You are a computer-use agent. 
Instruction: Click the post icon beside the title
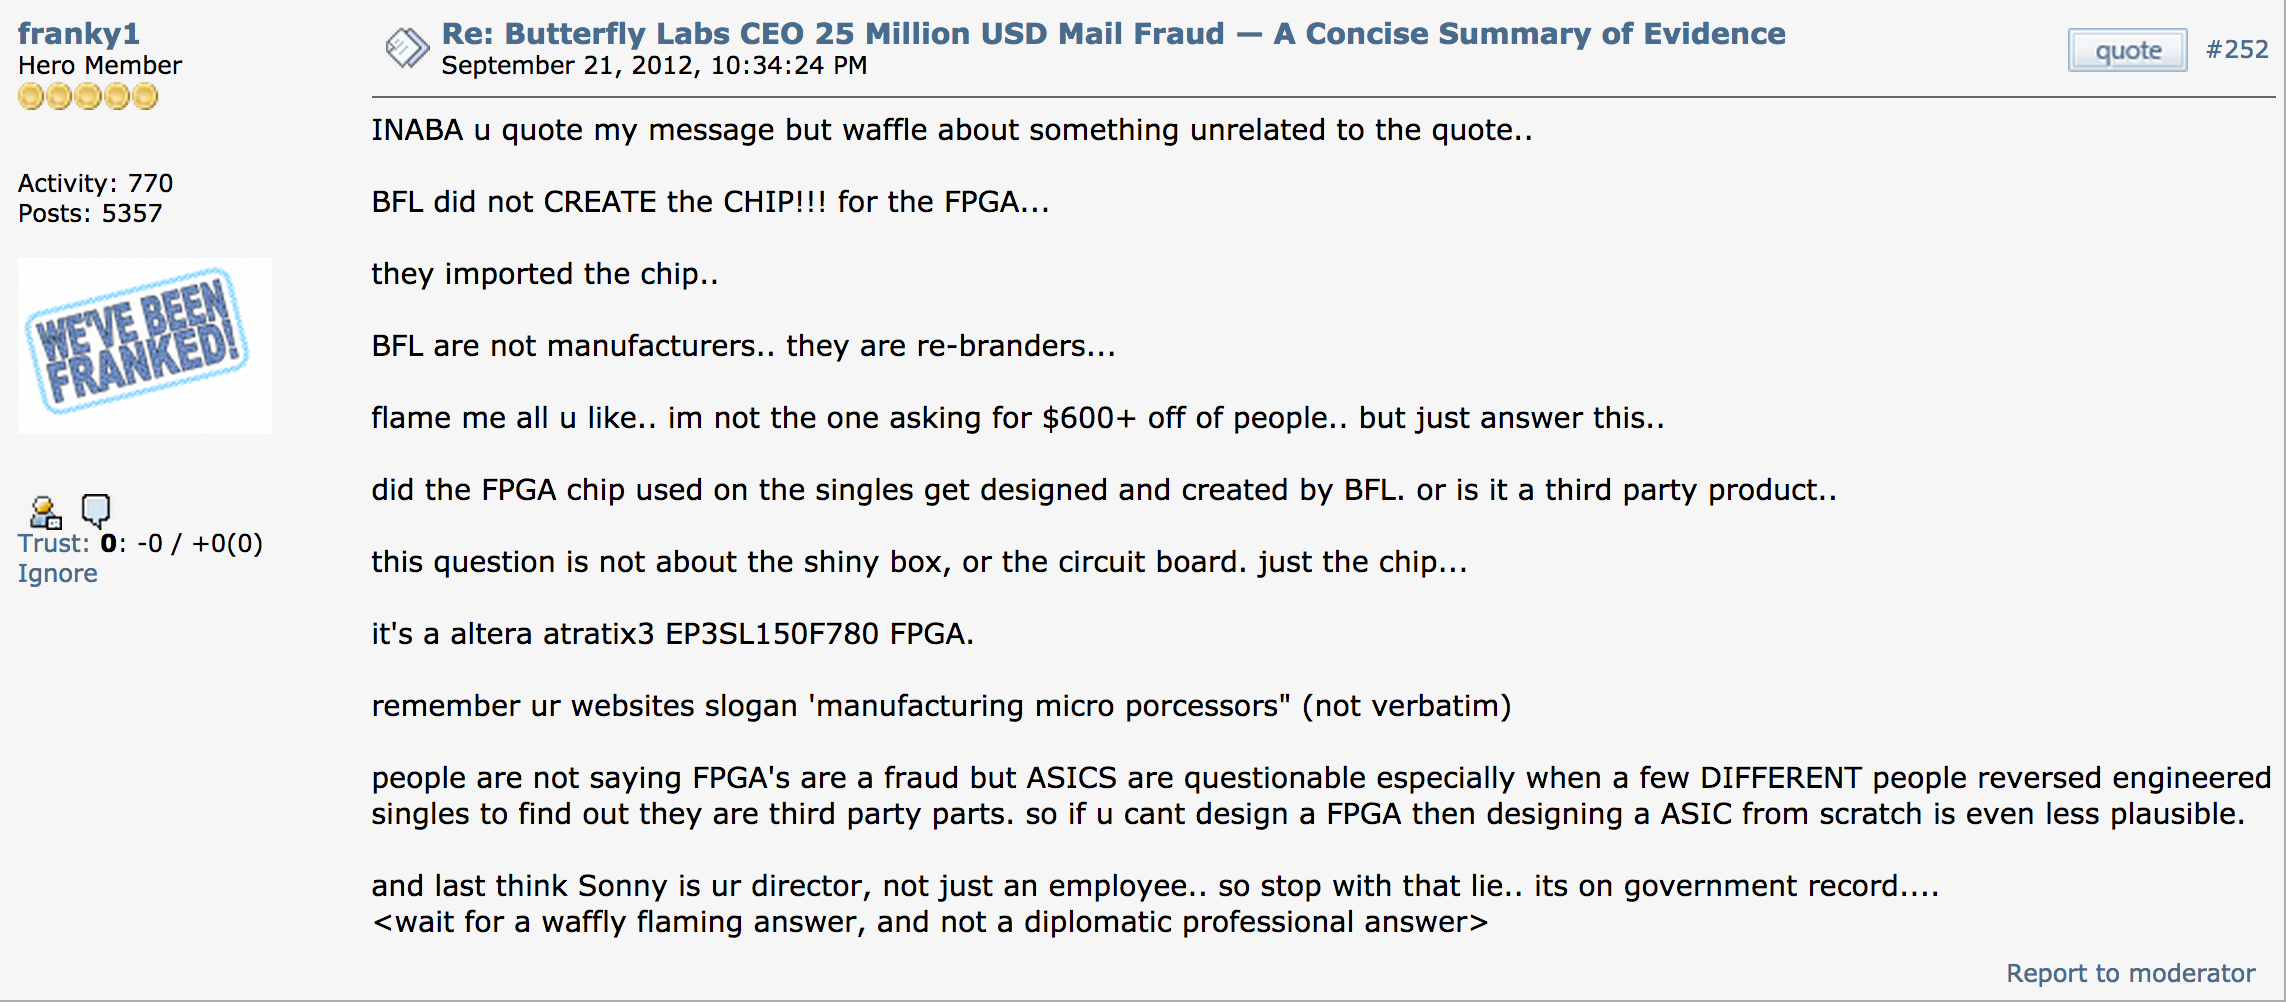tap(406, 47)
